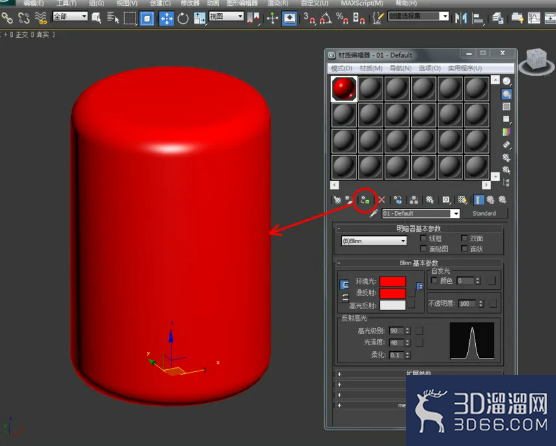Click Get Material icon in Material Editor
This screenshot has width=556, height=446.
(x=337, y=200)
